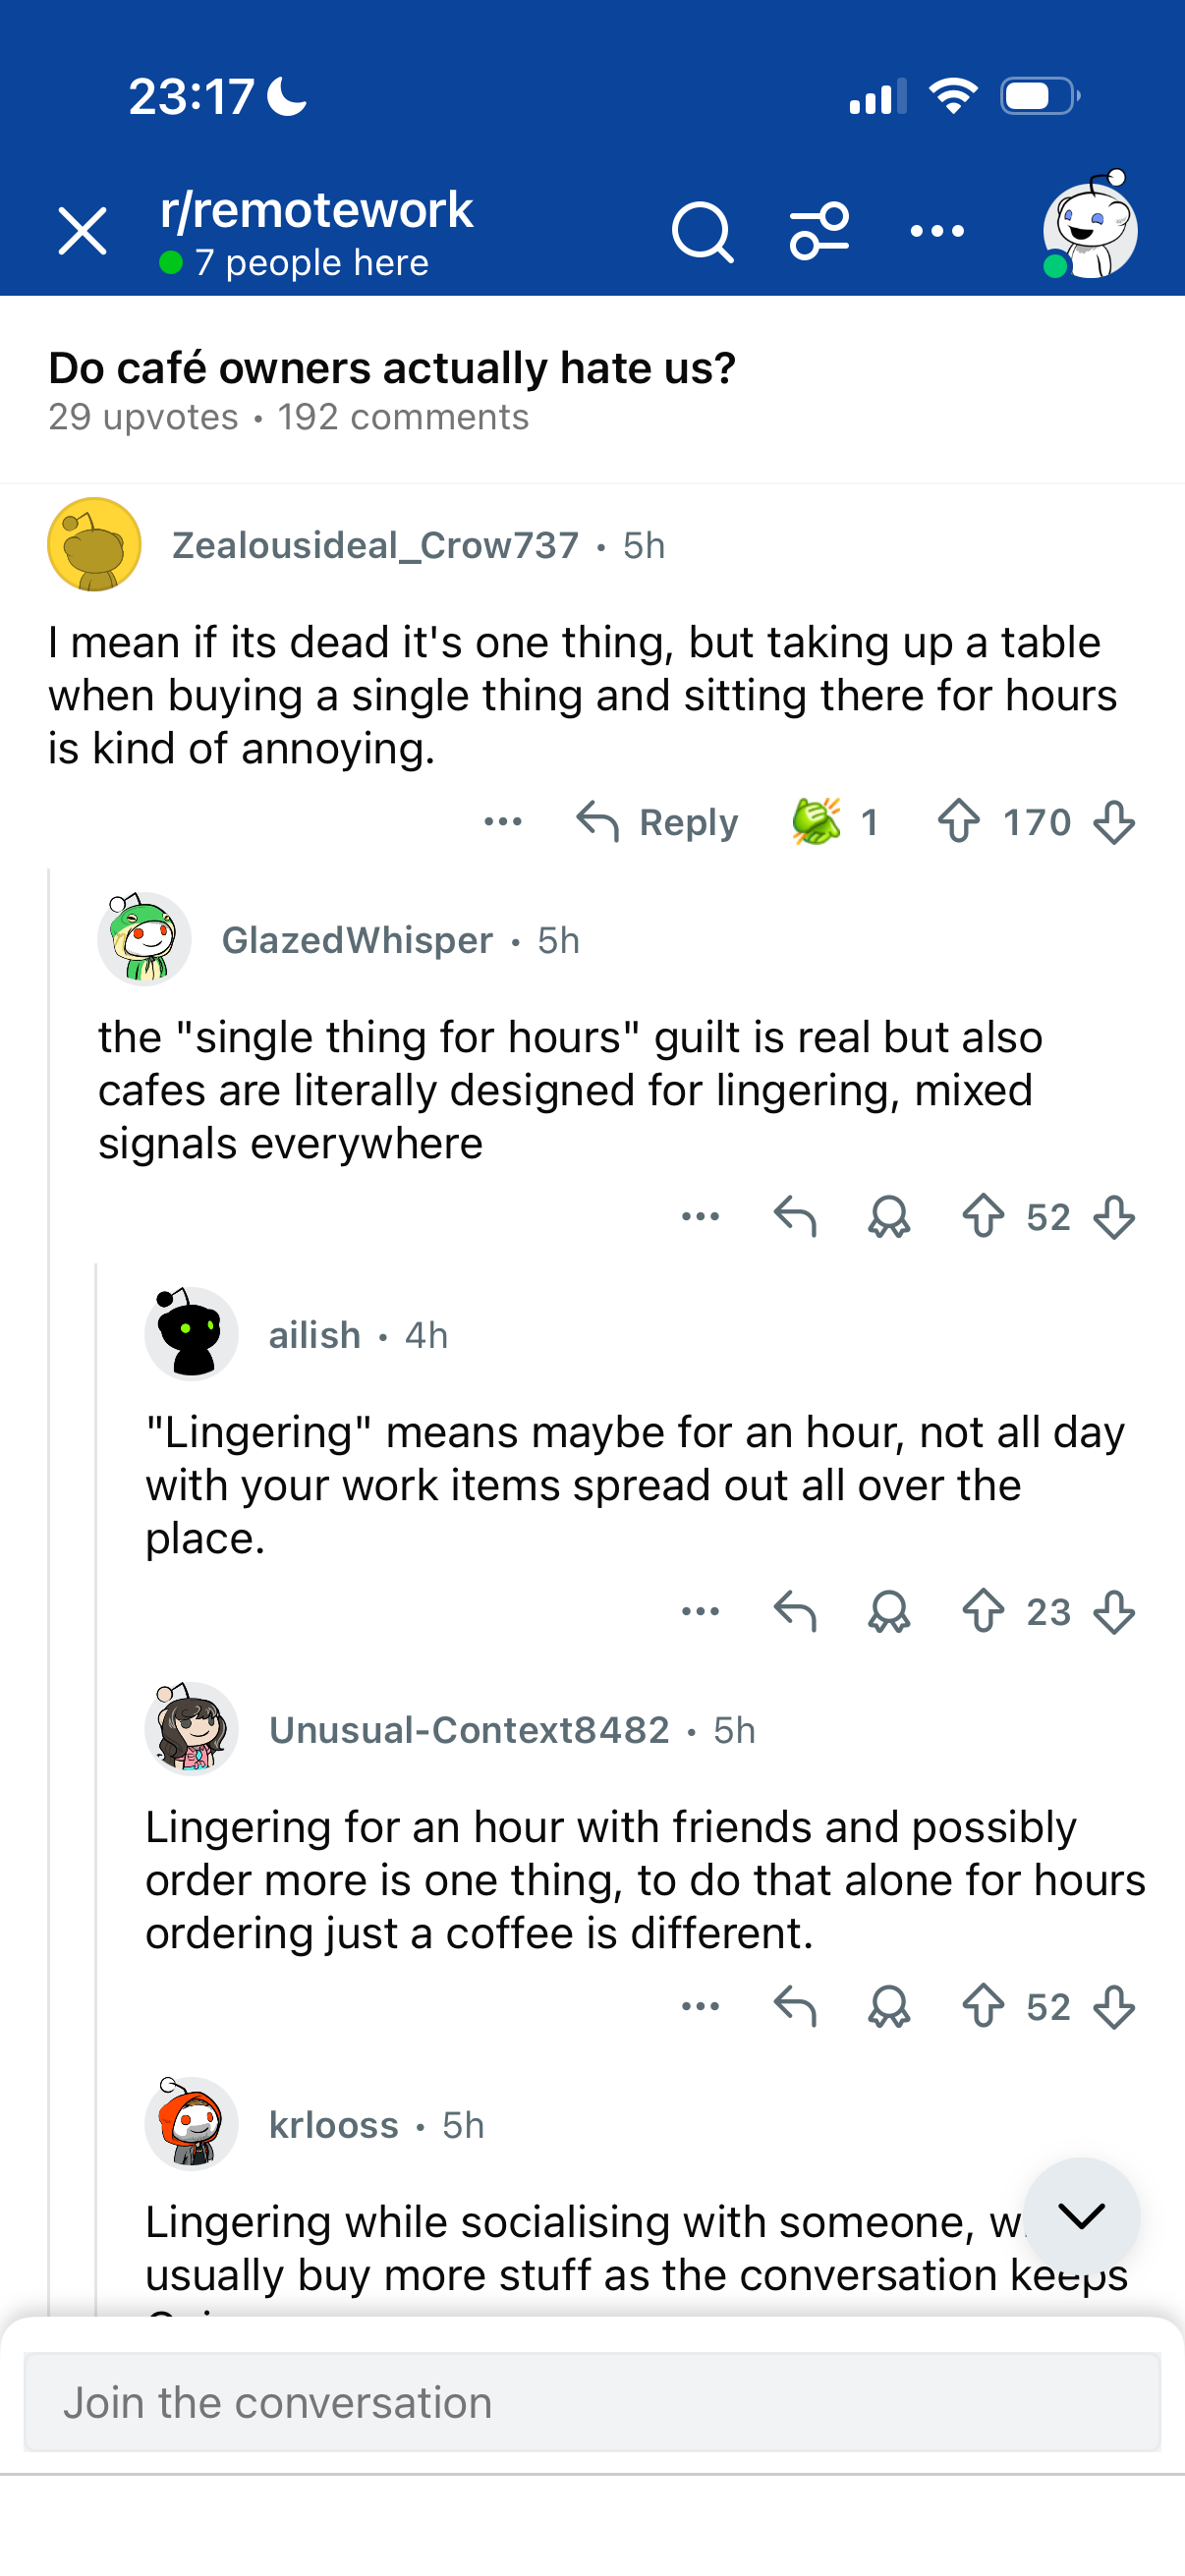Open the overflow menu on GlazedWhisper's comment
Image resolution: width=1185 pixels, height=2576 pixels.
[700, 1217]
